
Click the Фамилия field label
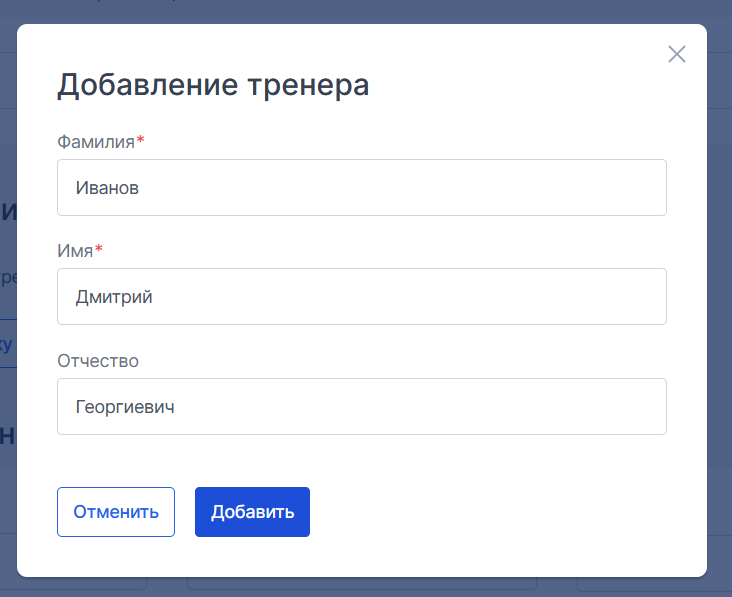(96, 142)
